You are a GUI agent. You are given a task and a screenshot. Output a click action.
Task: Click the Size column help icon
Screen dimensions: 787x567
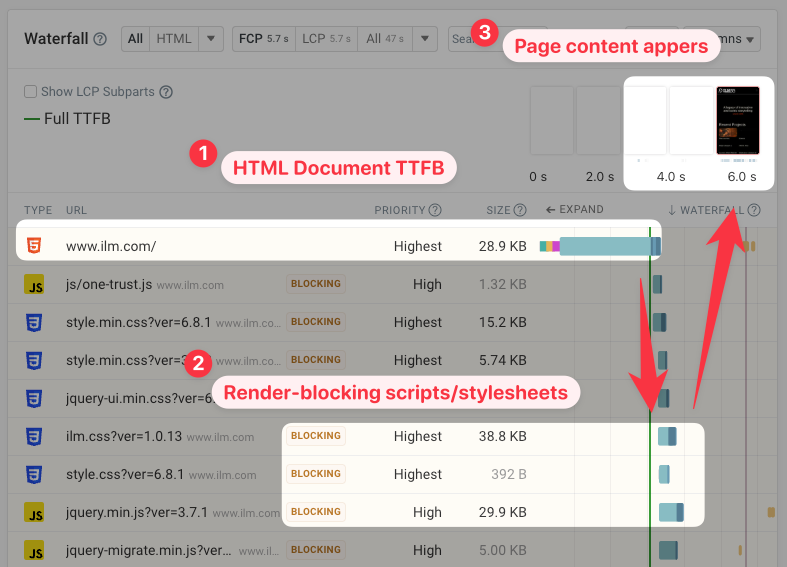click(519, 210)
